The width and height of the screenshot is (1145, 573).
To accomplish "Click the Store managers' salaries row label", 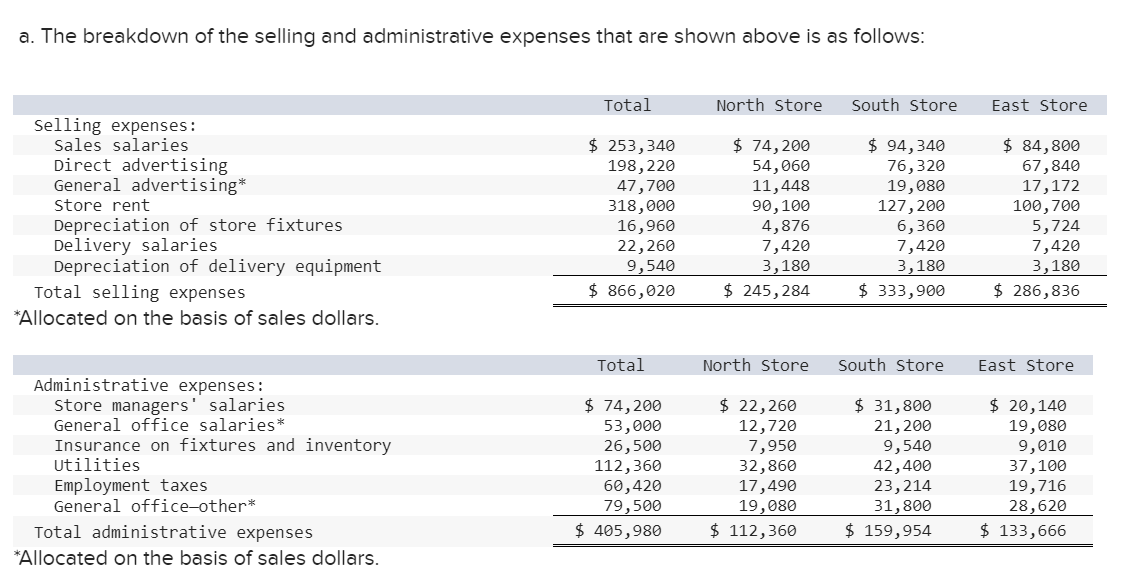I will click(x=169, y=405).
